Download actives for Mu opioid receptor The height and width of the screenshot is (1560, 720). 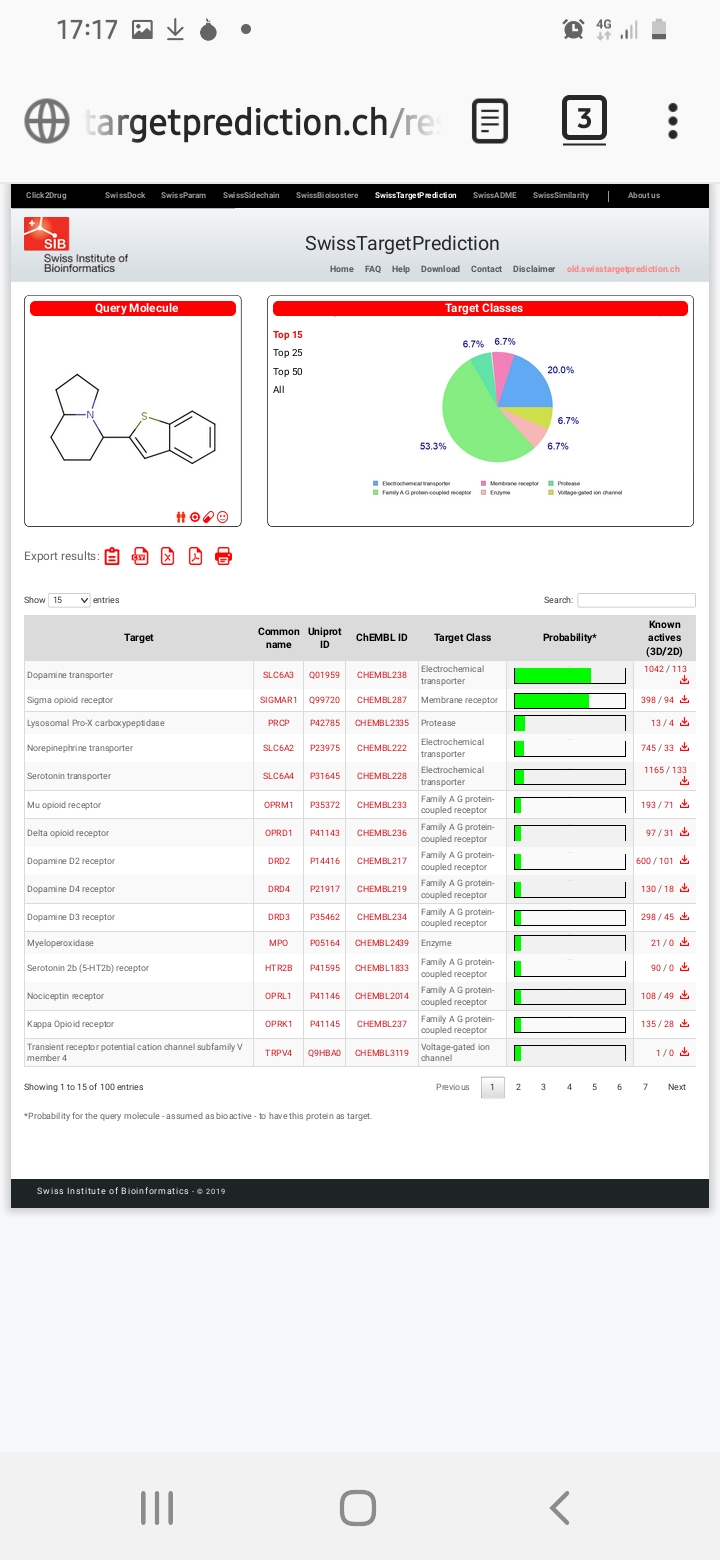pyautogui.click(x=684, y=804)
